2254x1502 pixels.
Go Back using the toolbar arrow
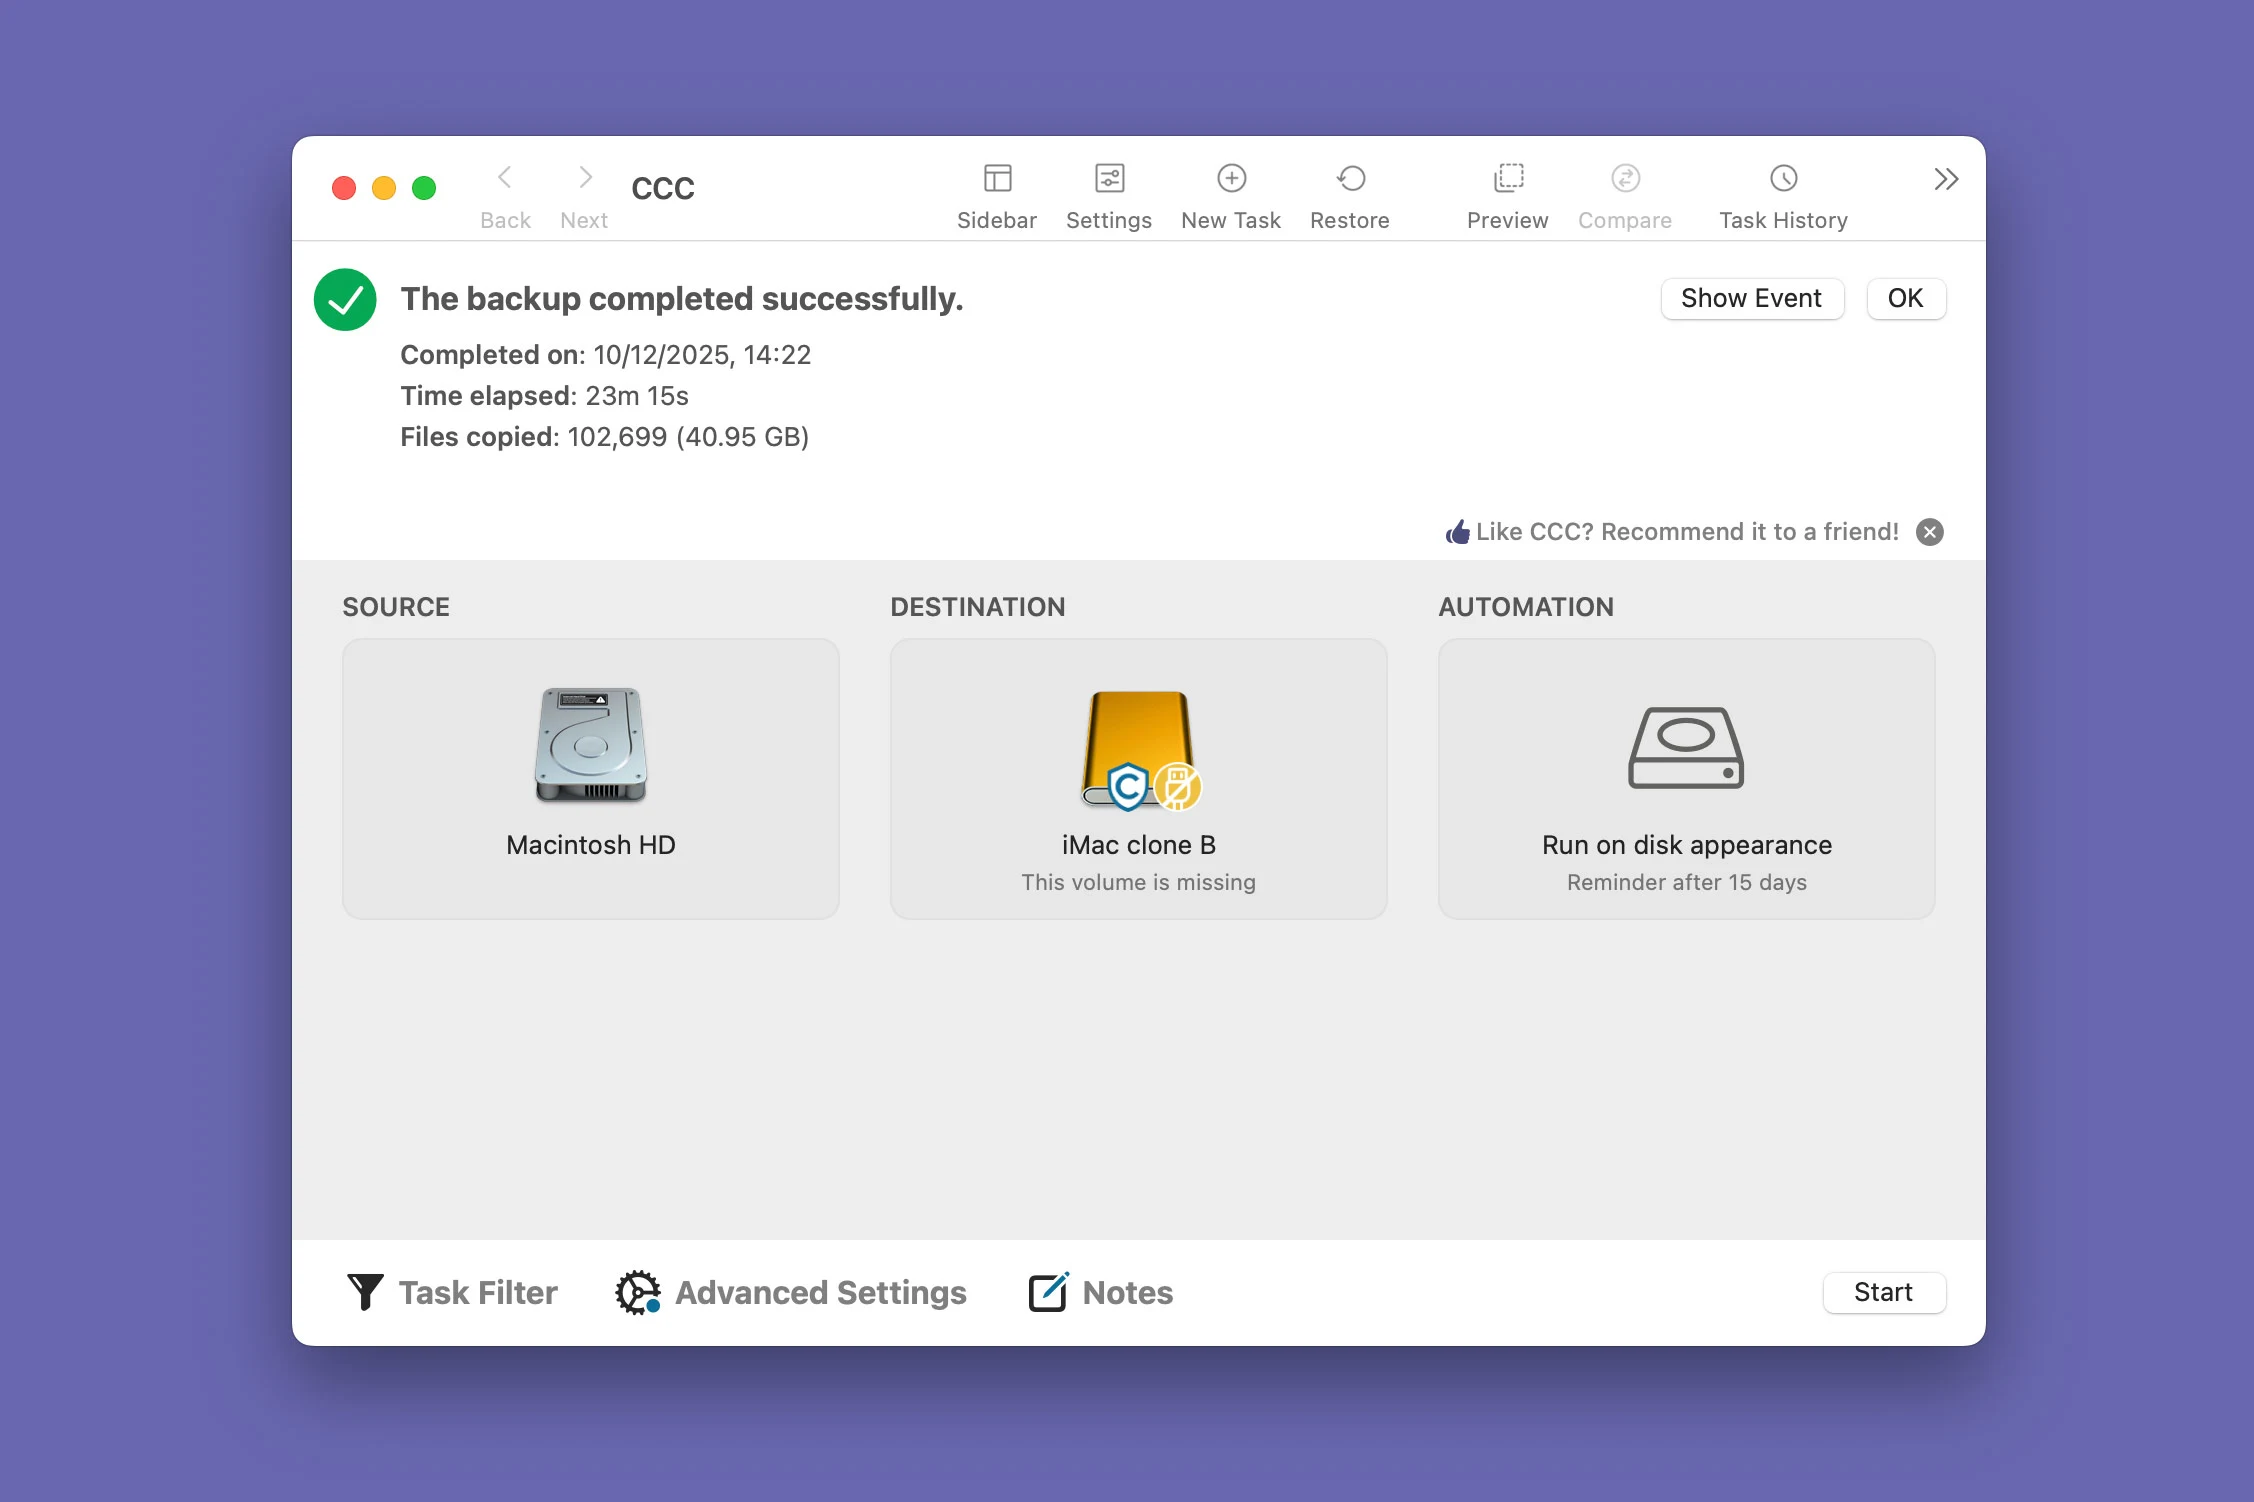(505, 196)
